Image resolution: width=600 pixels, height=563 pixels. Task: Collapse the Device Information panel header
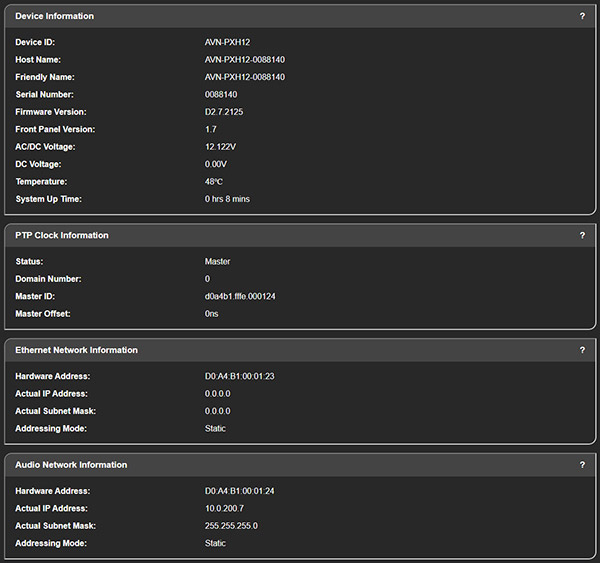point(55,17)
